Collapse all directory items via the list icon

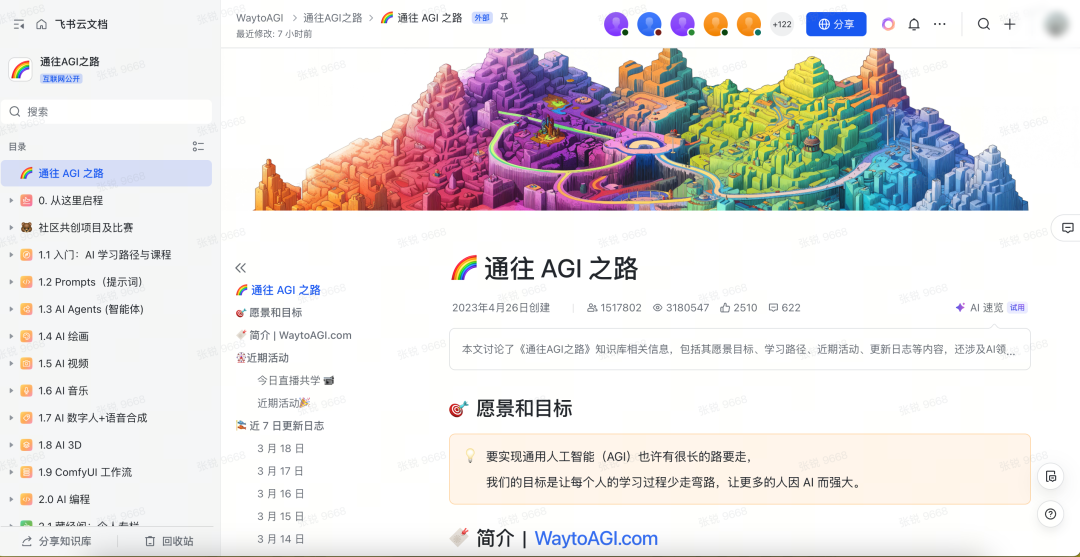click(x=198, y=147)
